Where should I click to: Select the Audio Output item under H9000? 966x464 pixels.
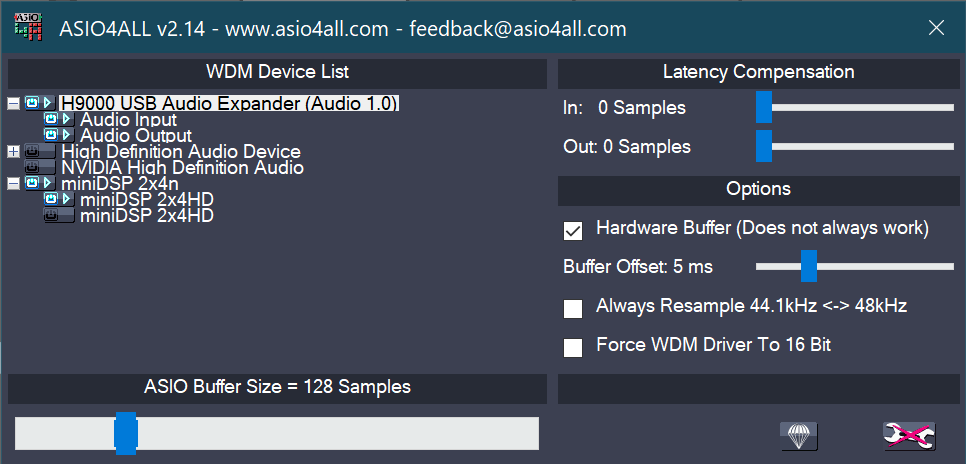click(x=136, y=136)
